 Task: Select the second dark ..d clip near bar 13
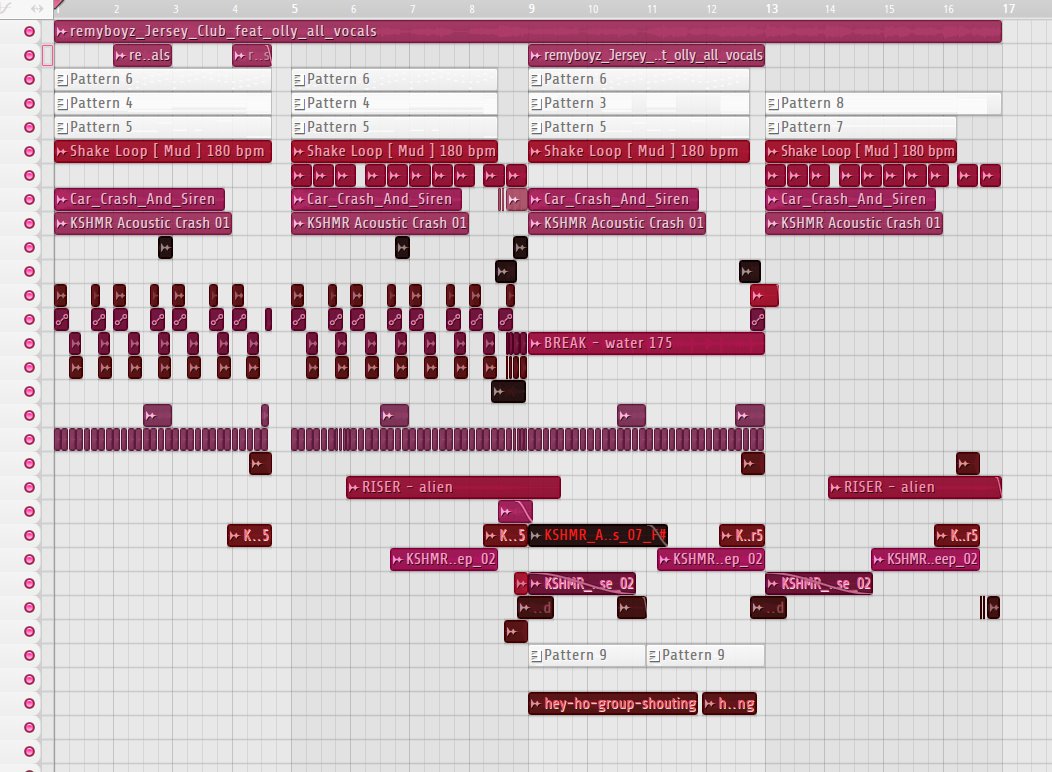click(768, 608)
